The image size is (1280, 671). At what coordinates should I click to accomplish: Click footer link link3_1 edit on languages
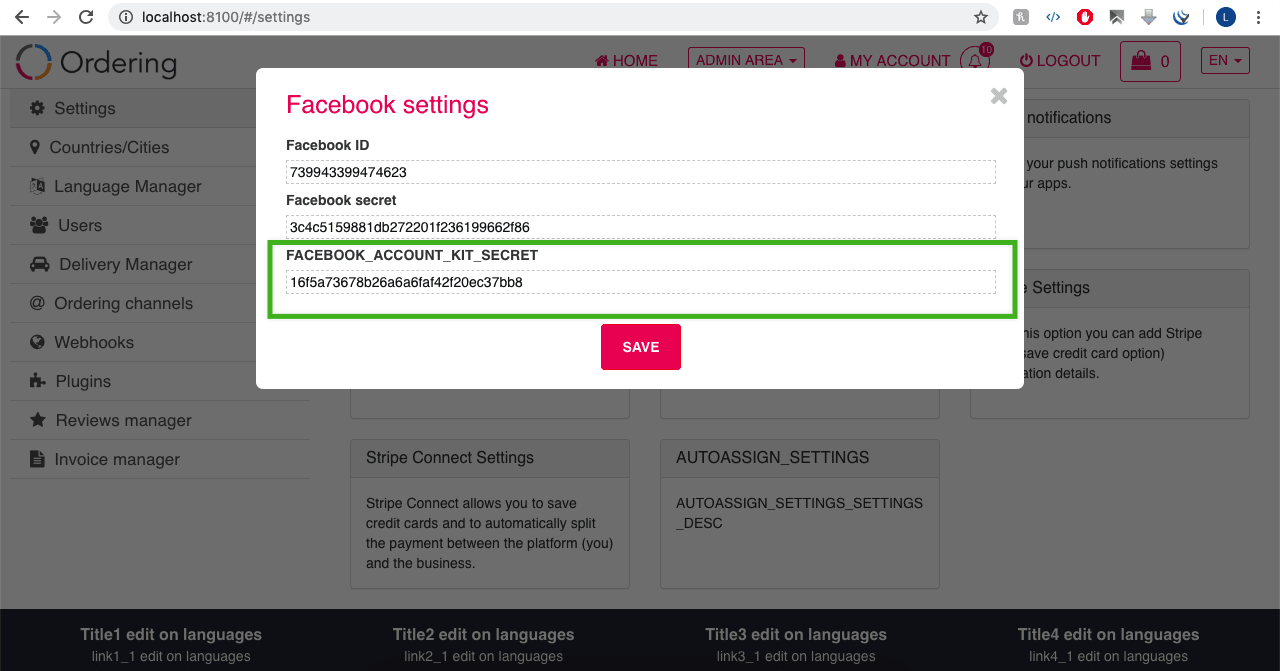(x=796, y=657)
